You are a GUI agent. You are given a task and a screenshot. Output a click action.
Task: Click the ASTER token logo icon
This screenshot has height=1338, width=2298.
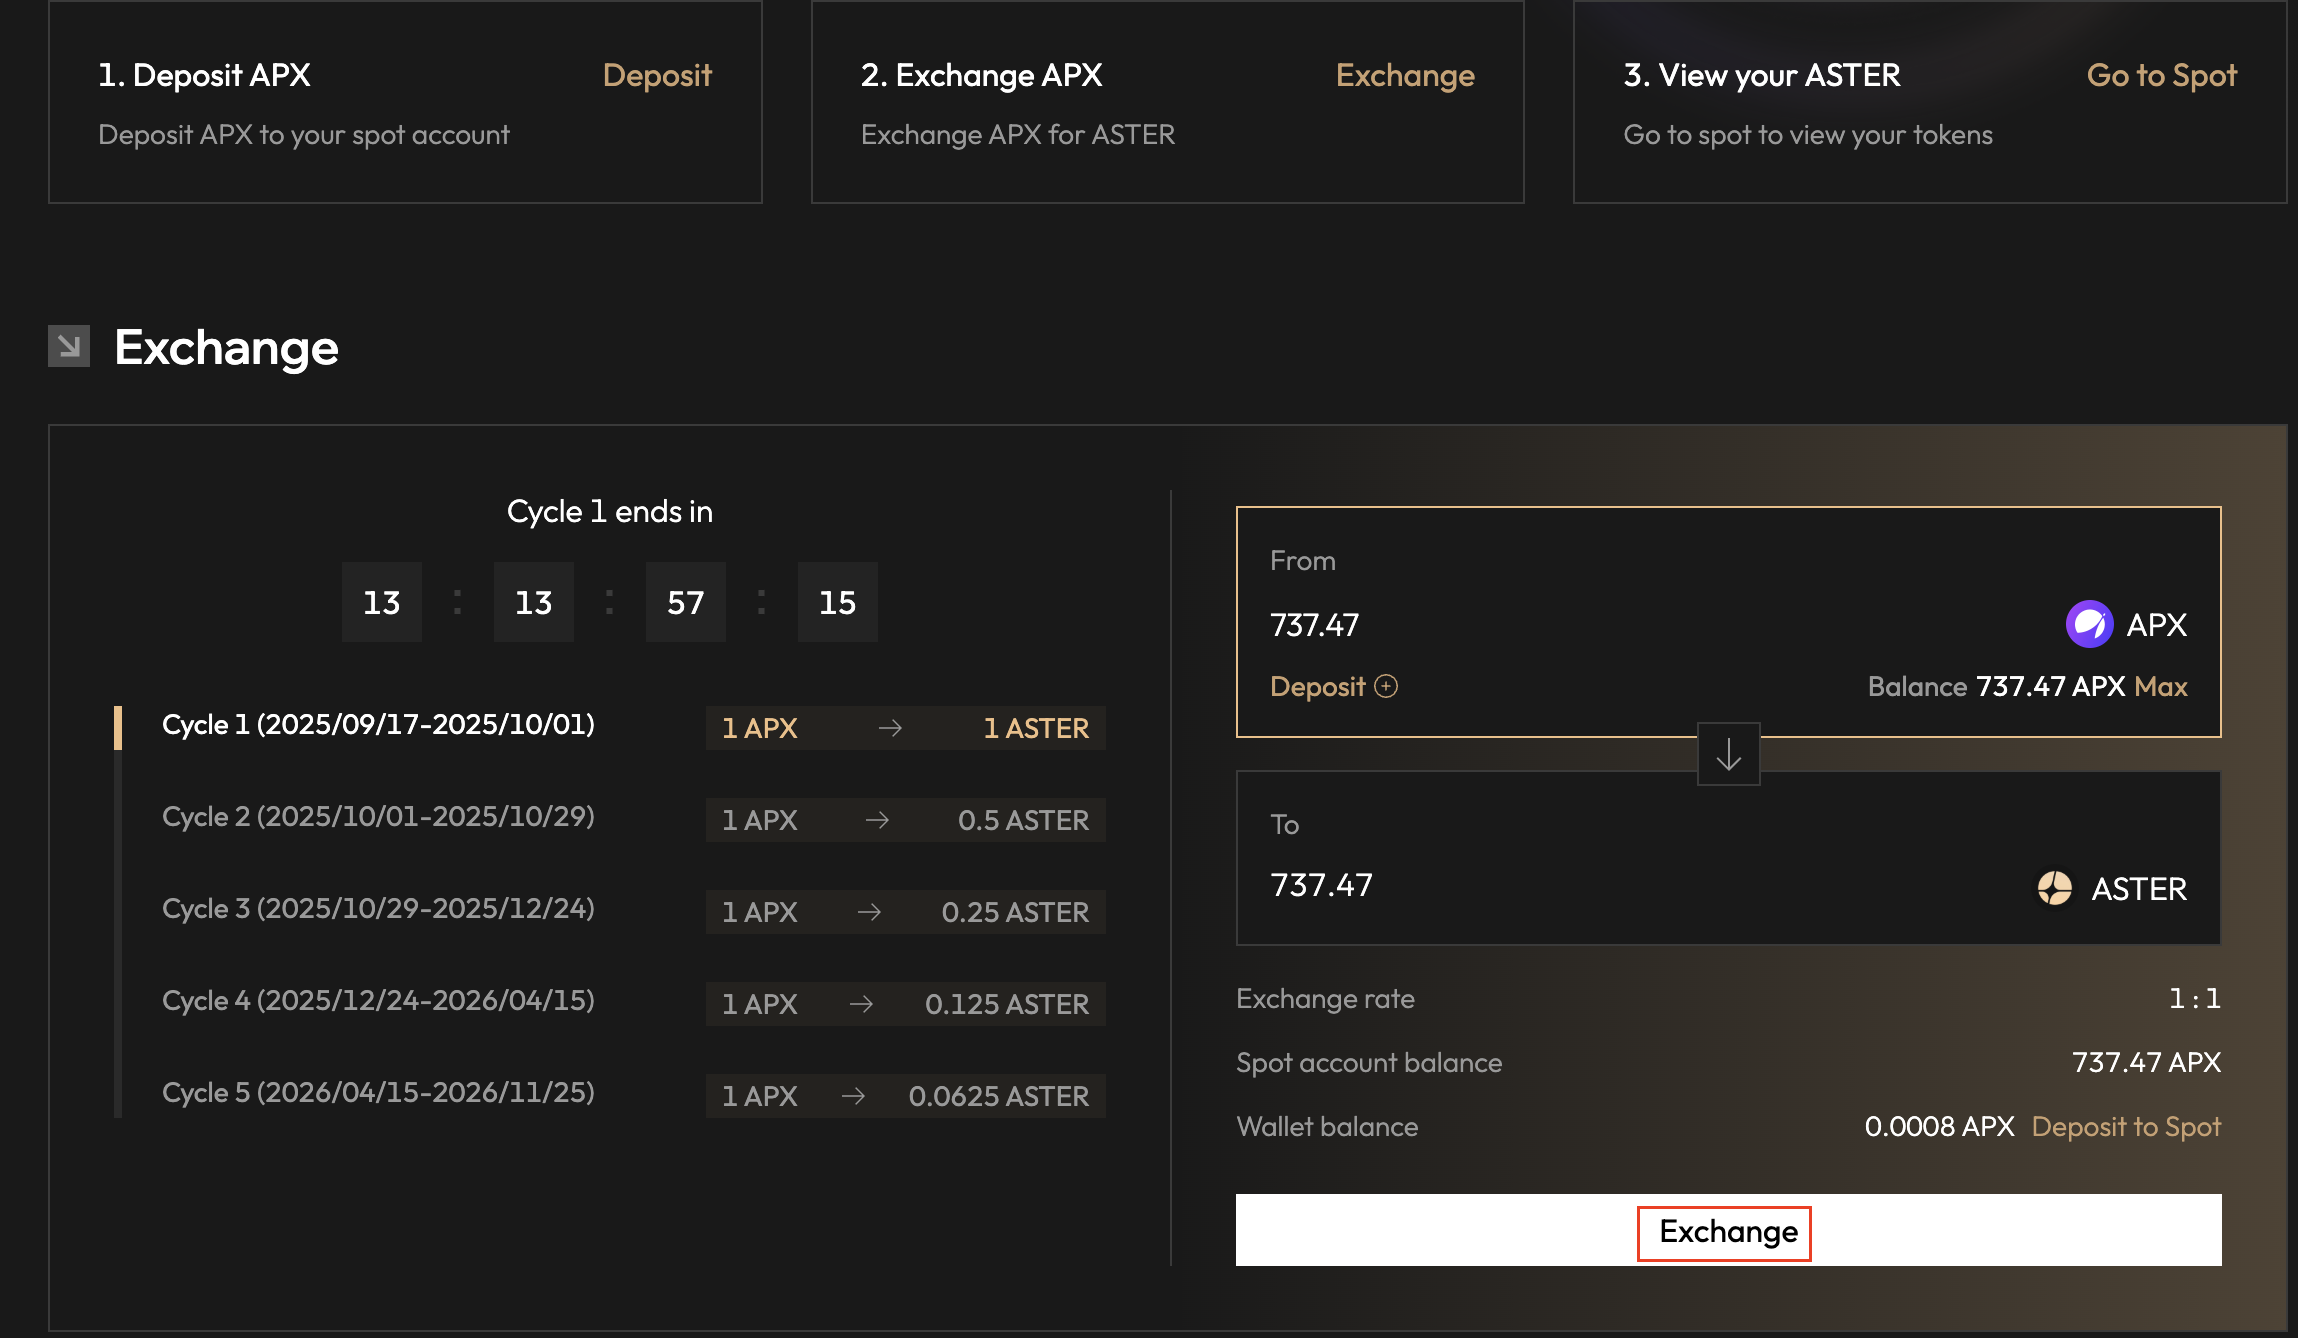(2054, 888)
